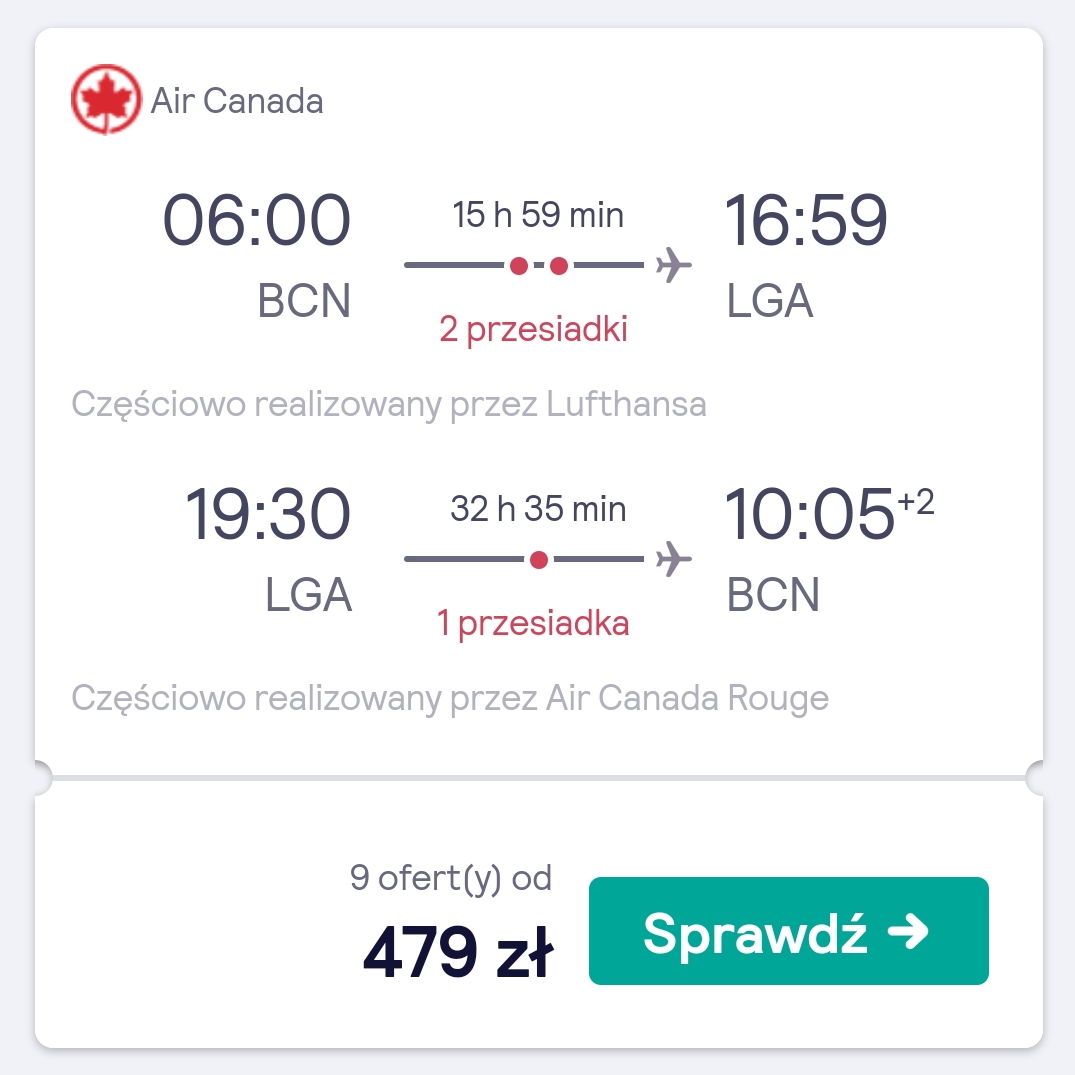Image resolution: width=1075 pixels, height=1075 pixels.
Task: Click the Sprawdź button
Action: [788, 930]
